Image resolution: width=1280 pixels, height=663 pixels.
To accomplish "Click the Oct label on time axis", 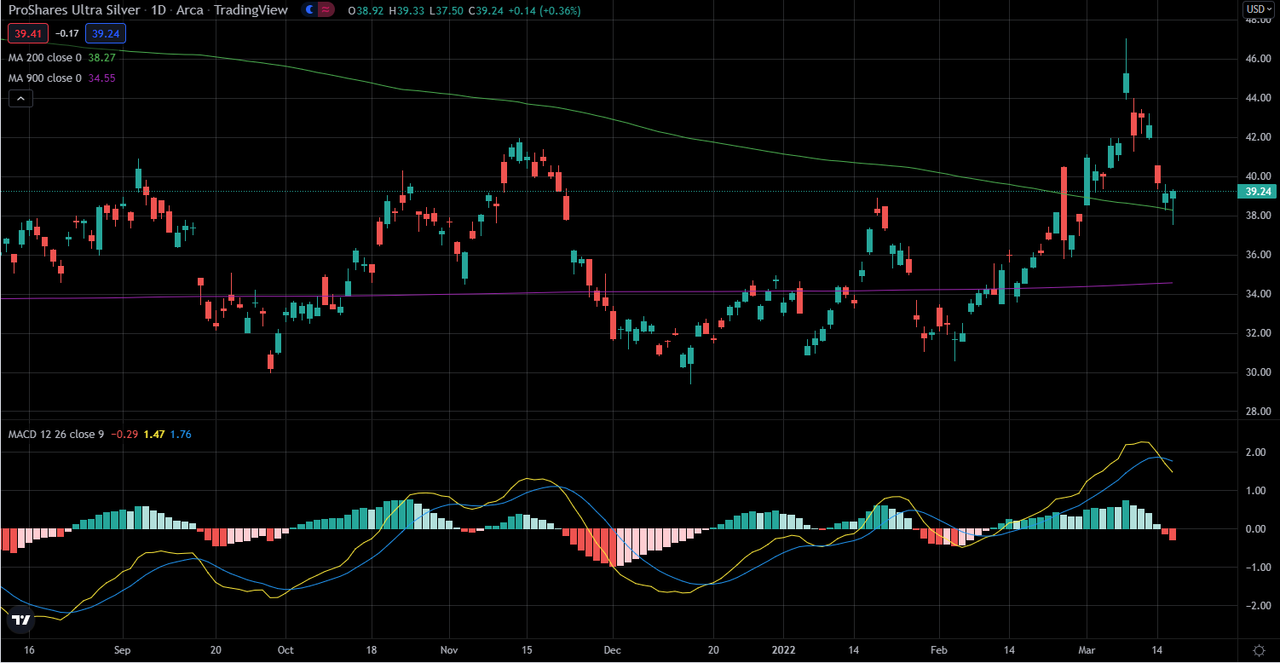I will (x=285, y=649).
